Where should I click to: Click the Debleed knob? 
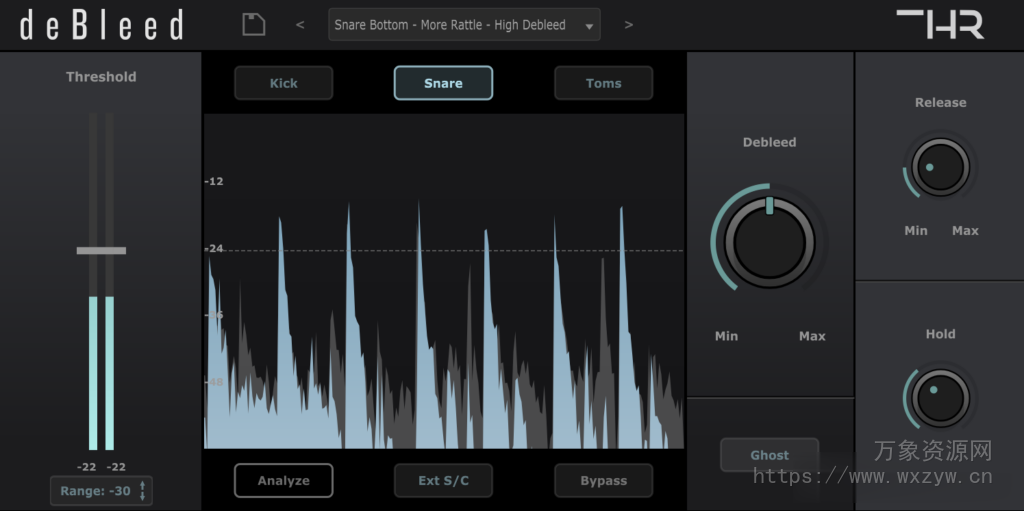(769, 241)
